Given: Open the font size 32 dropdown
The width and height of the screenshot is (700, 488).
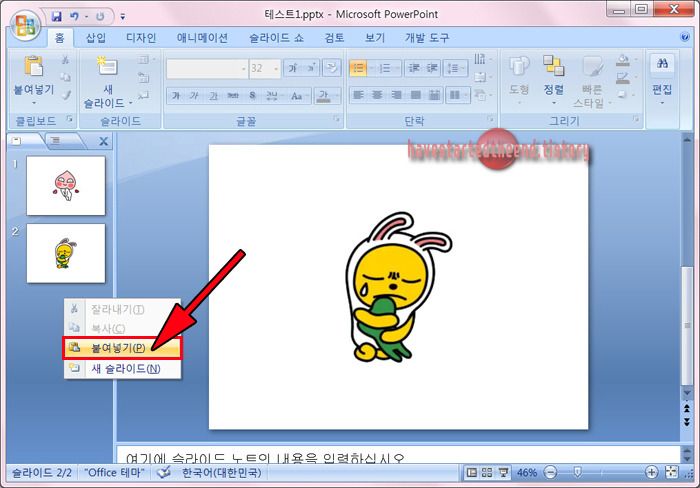Looking at the screenshot, I should (276, 69).
